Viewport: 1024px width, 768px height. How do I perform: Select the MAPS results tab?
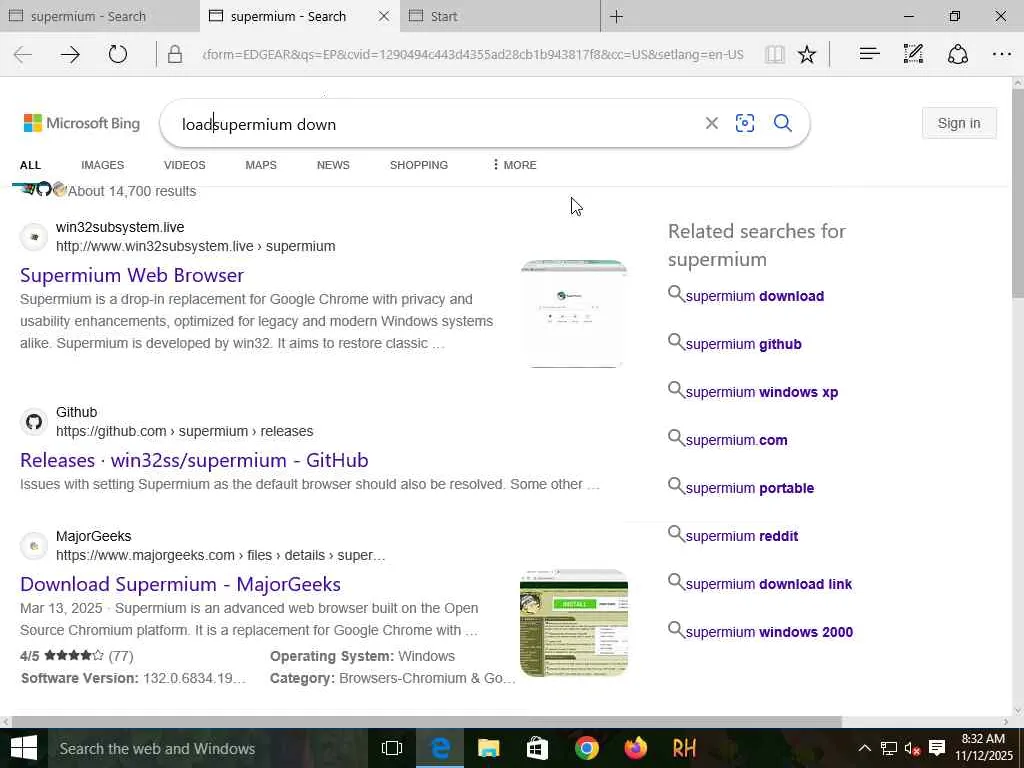point(261,165)
